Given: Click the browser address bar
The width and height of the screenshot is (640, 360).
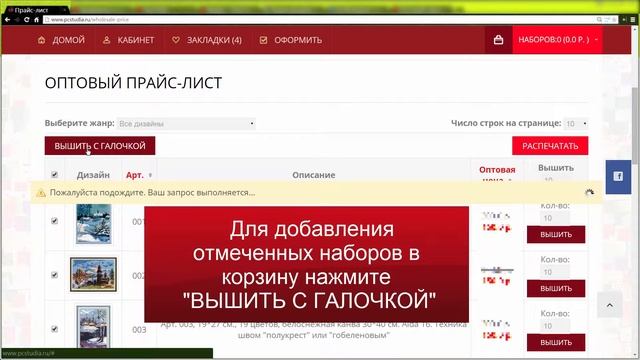Looking at the screenshot, I should coord(318,20).
